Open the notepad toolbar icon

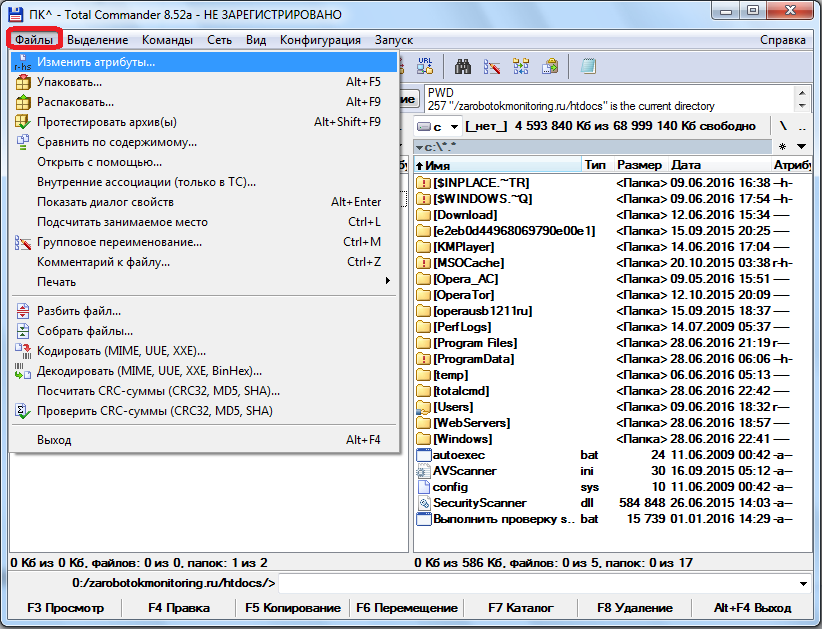[588, 66]
